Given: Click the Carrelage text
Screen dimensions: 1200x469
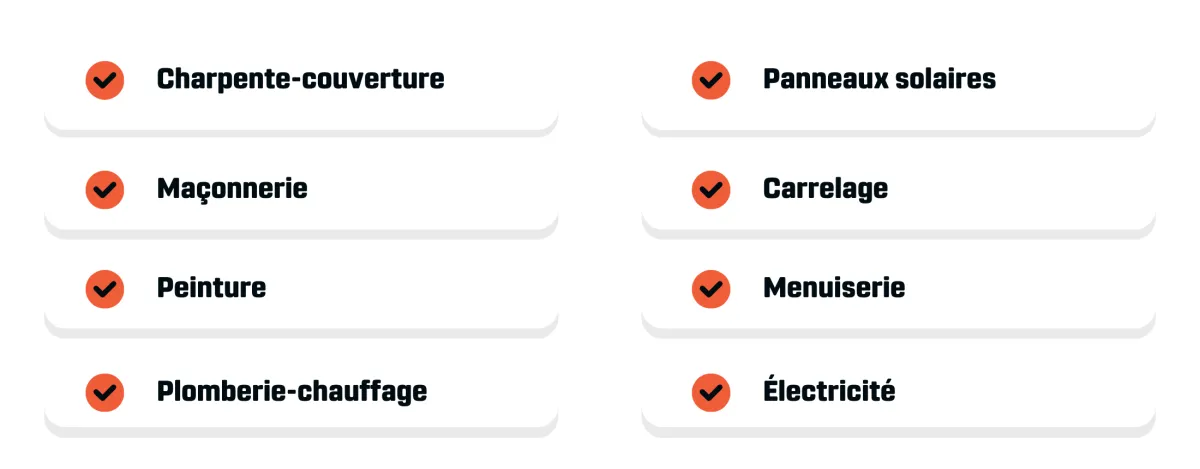Looking at the screenshot, I should [825, 188].
